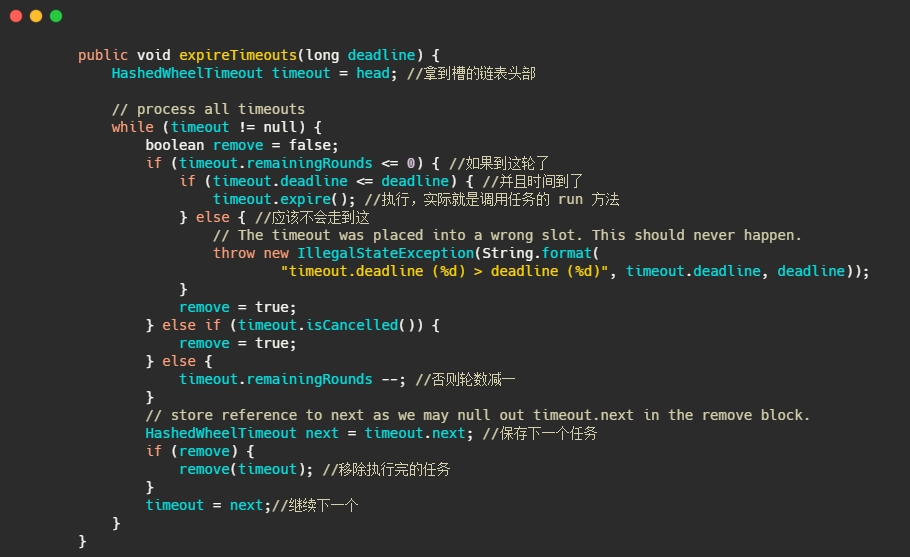Click the yellow minimize window dot
Image resolution: width=910 pixels, height=557 pixels.
[36, 16]
